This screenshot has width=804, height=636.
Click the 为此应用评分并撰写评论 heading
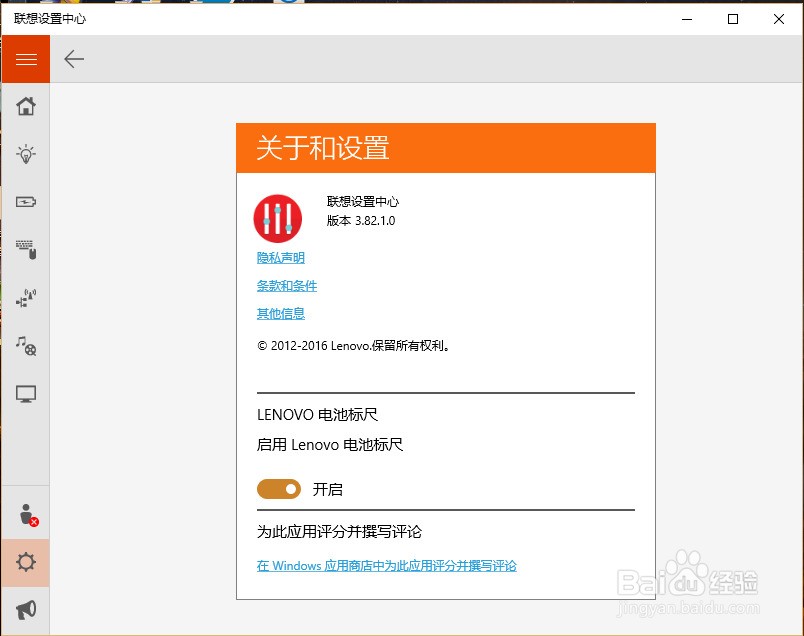[x=339, y=531]
